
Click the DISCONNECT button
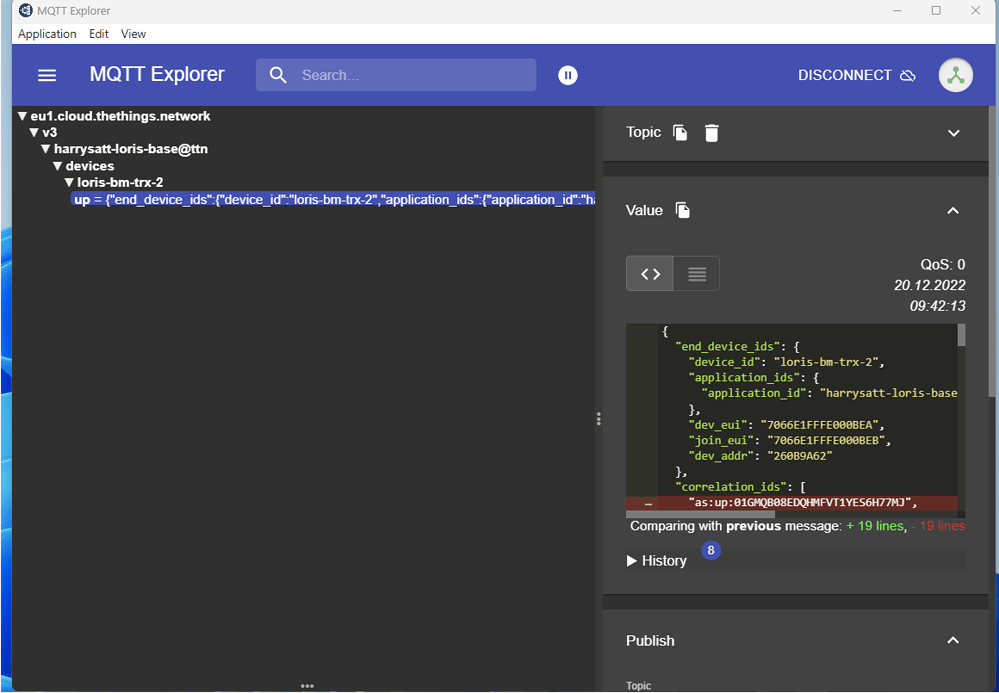(856, 75)
